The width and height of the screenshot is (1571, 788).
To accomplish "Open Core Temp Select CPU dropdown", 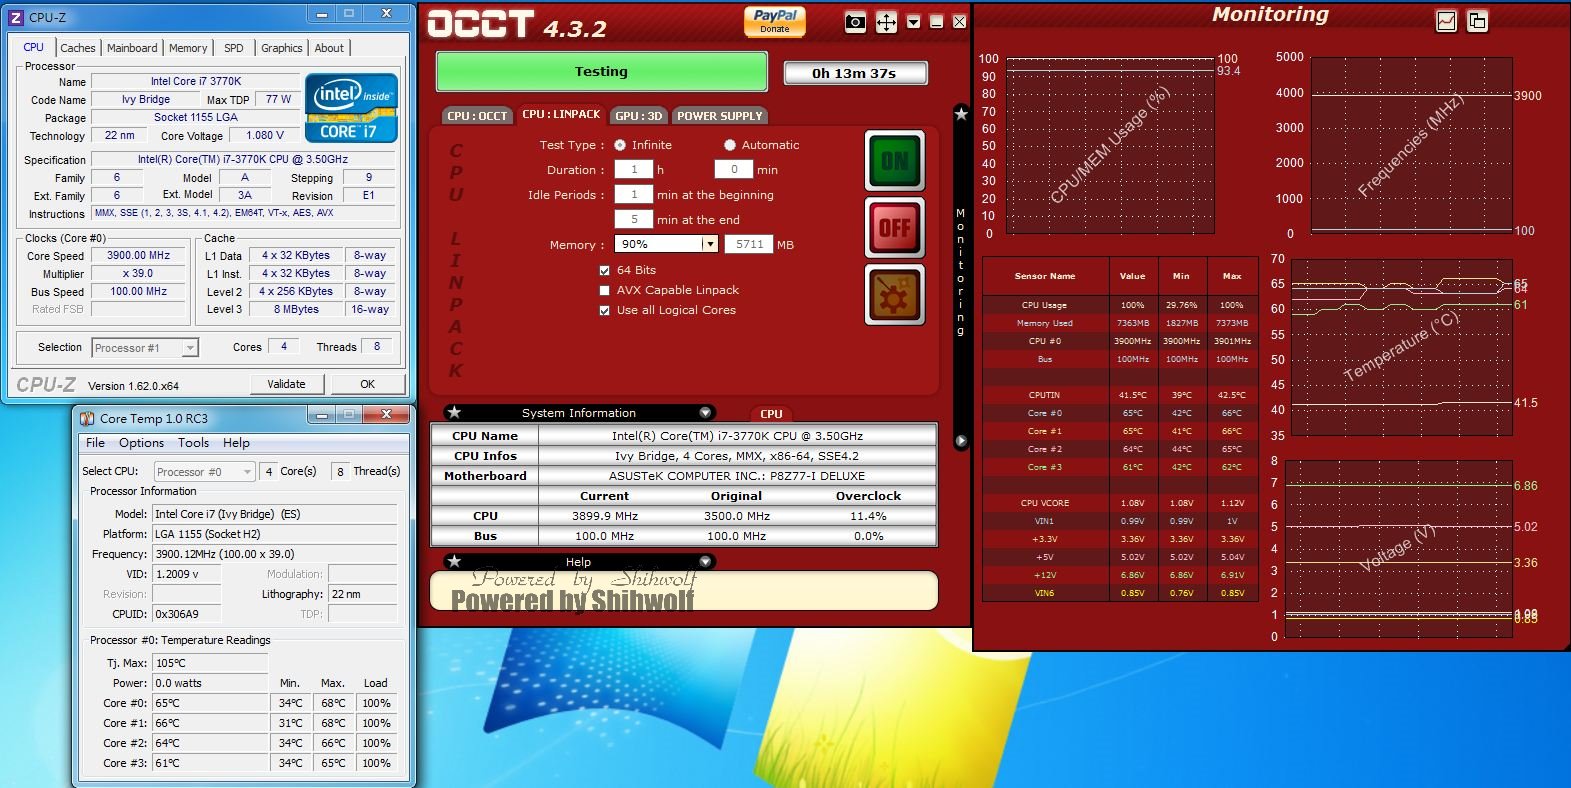I will point(246,472).
